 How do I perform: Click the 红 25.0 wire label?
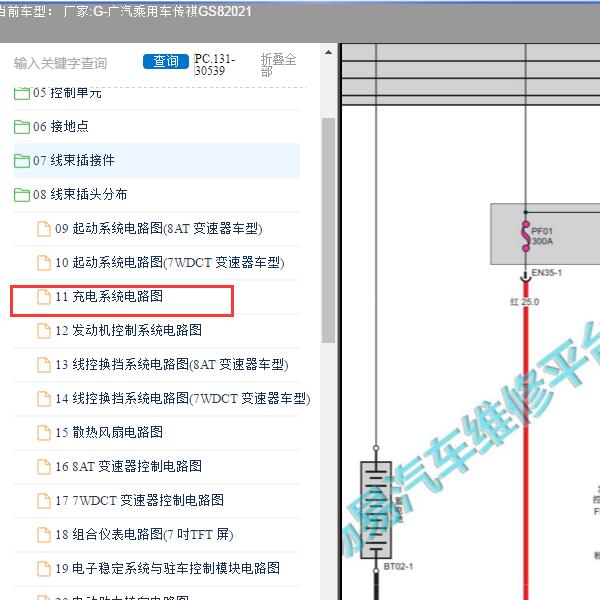(525, 302)
